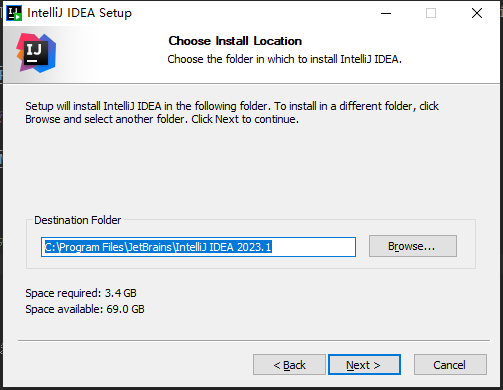
Task: Click Next to continue installation
Action: tap(364, 365)
